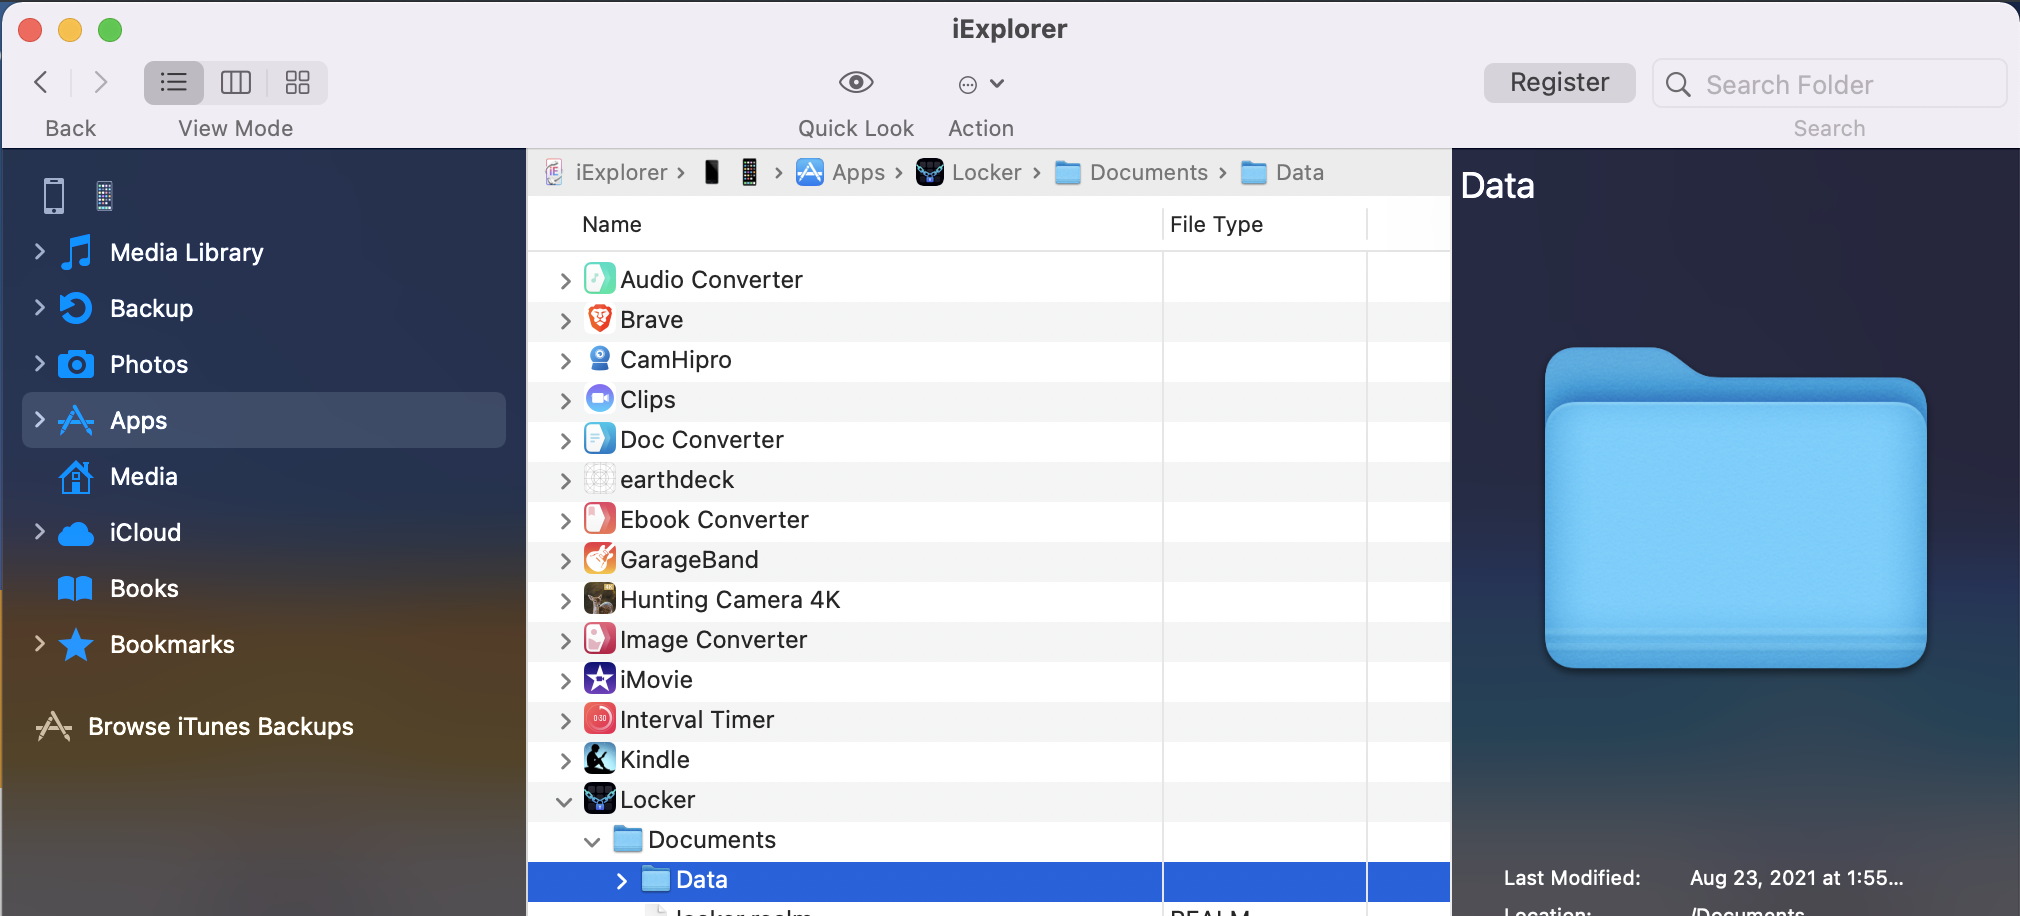Image resolution: width=2020 pixels, height=916 pixels.
Task: Select Documents folder in list
Action: (x=628, y=839)
